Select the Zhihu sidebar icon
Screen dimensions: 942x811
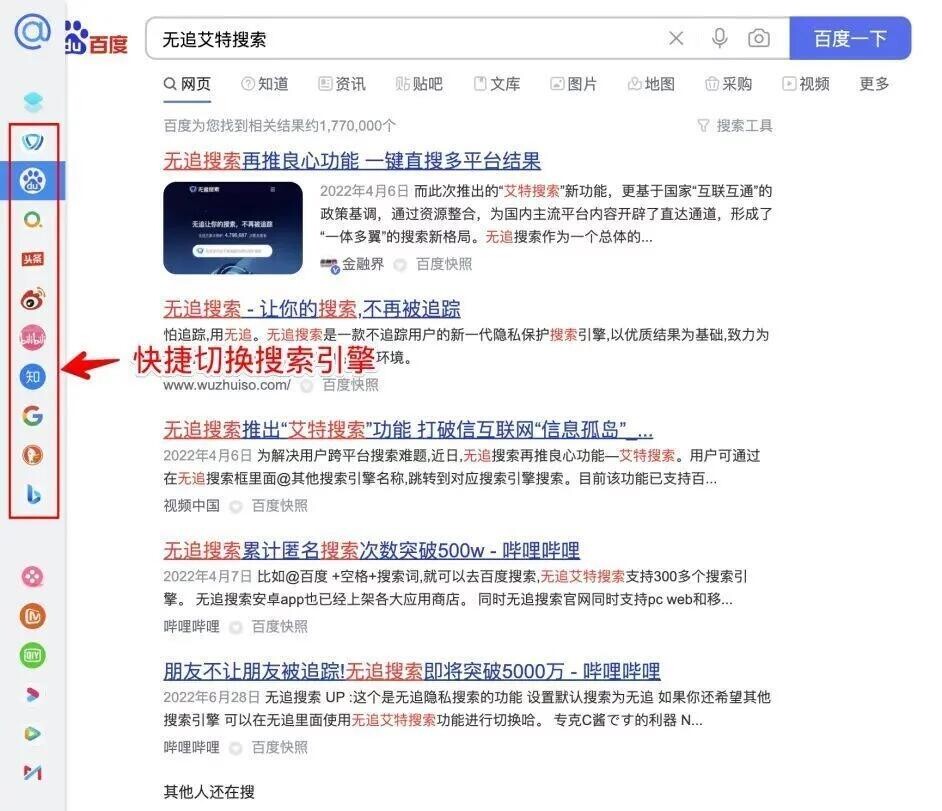point(32,377)
